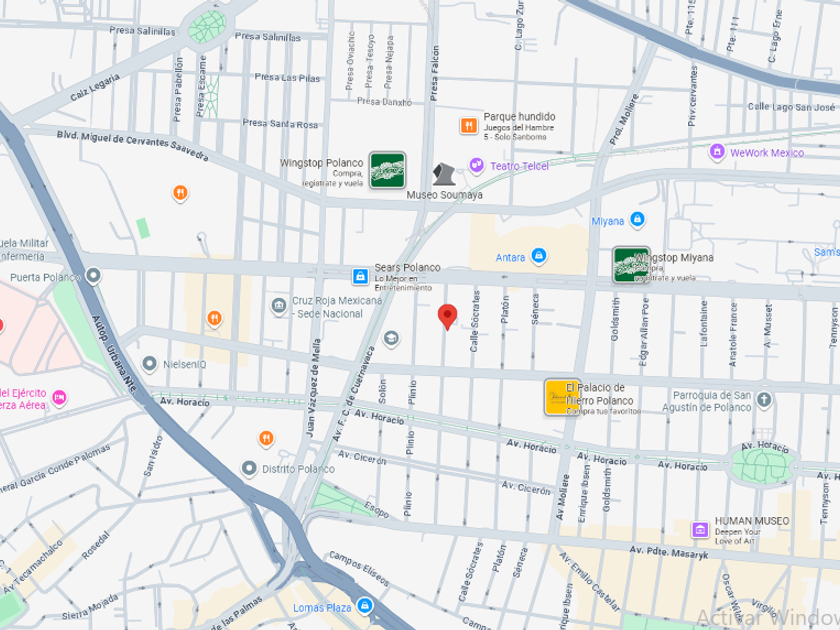This screenshot has width=840, height=630.
Task: Click restaurant icon above Distrito Polanco
Action: point(266,439)
